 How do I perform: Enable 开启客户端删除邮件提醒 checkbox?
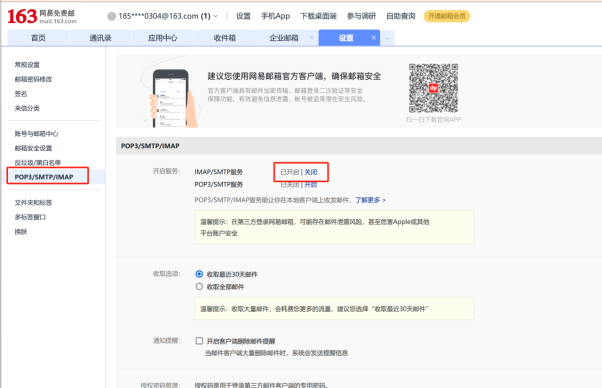click(x=199, y=341)
